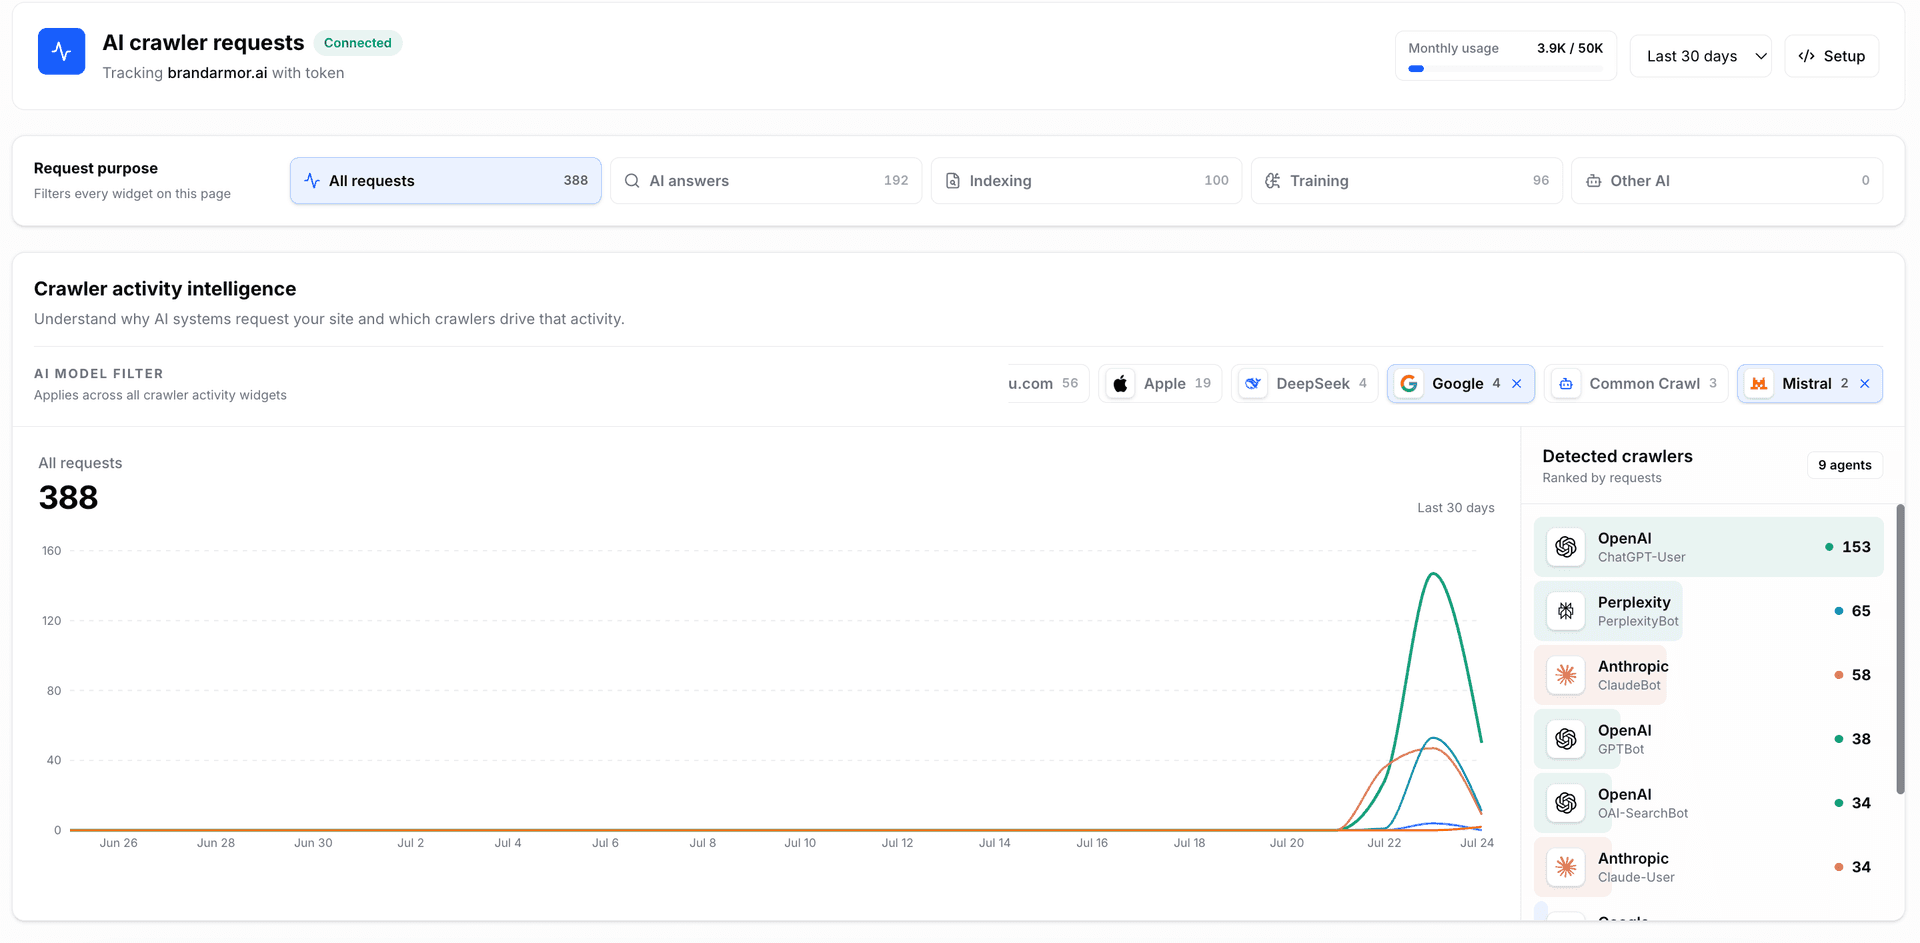1920x943 pixels.
Task: Click the 9 agents badge
Action: point(1844,465)
